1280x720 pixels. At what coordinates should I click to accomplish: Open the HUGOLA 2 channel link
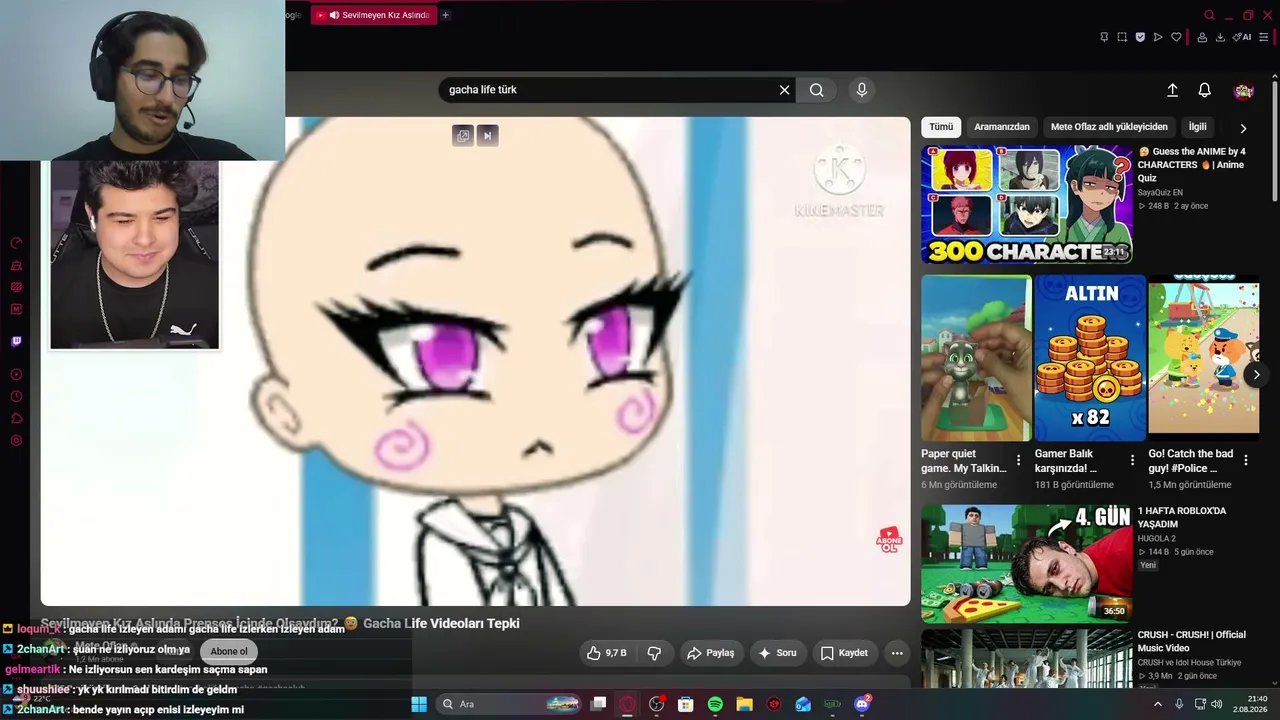tap(1156, 539)
